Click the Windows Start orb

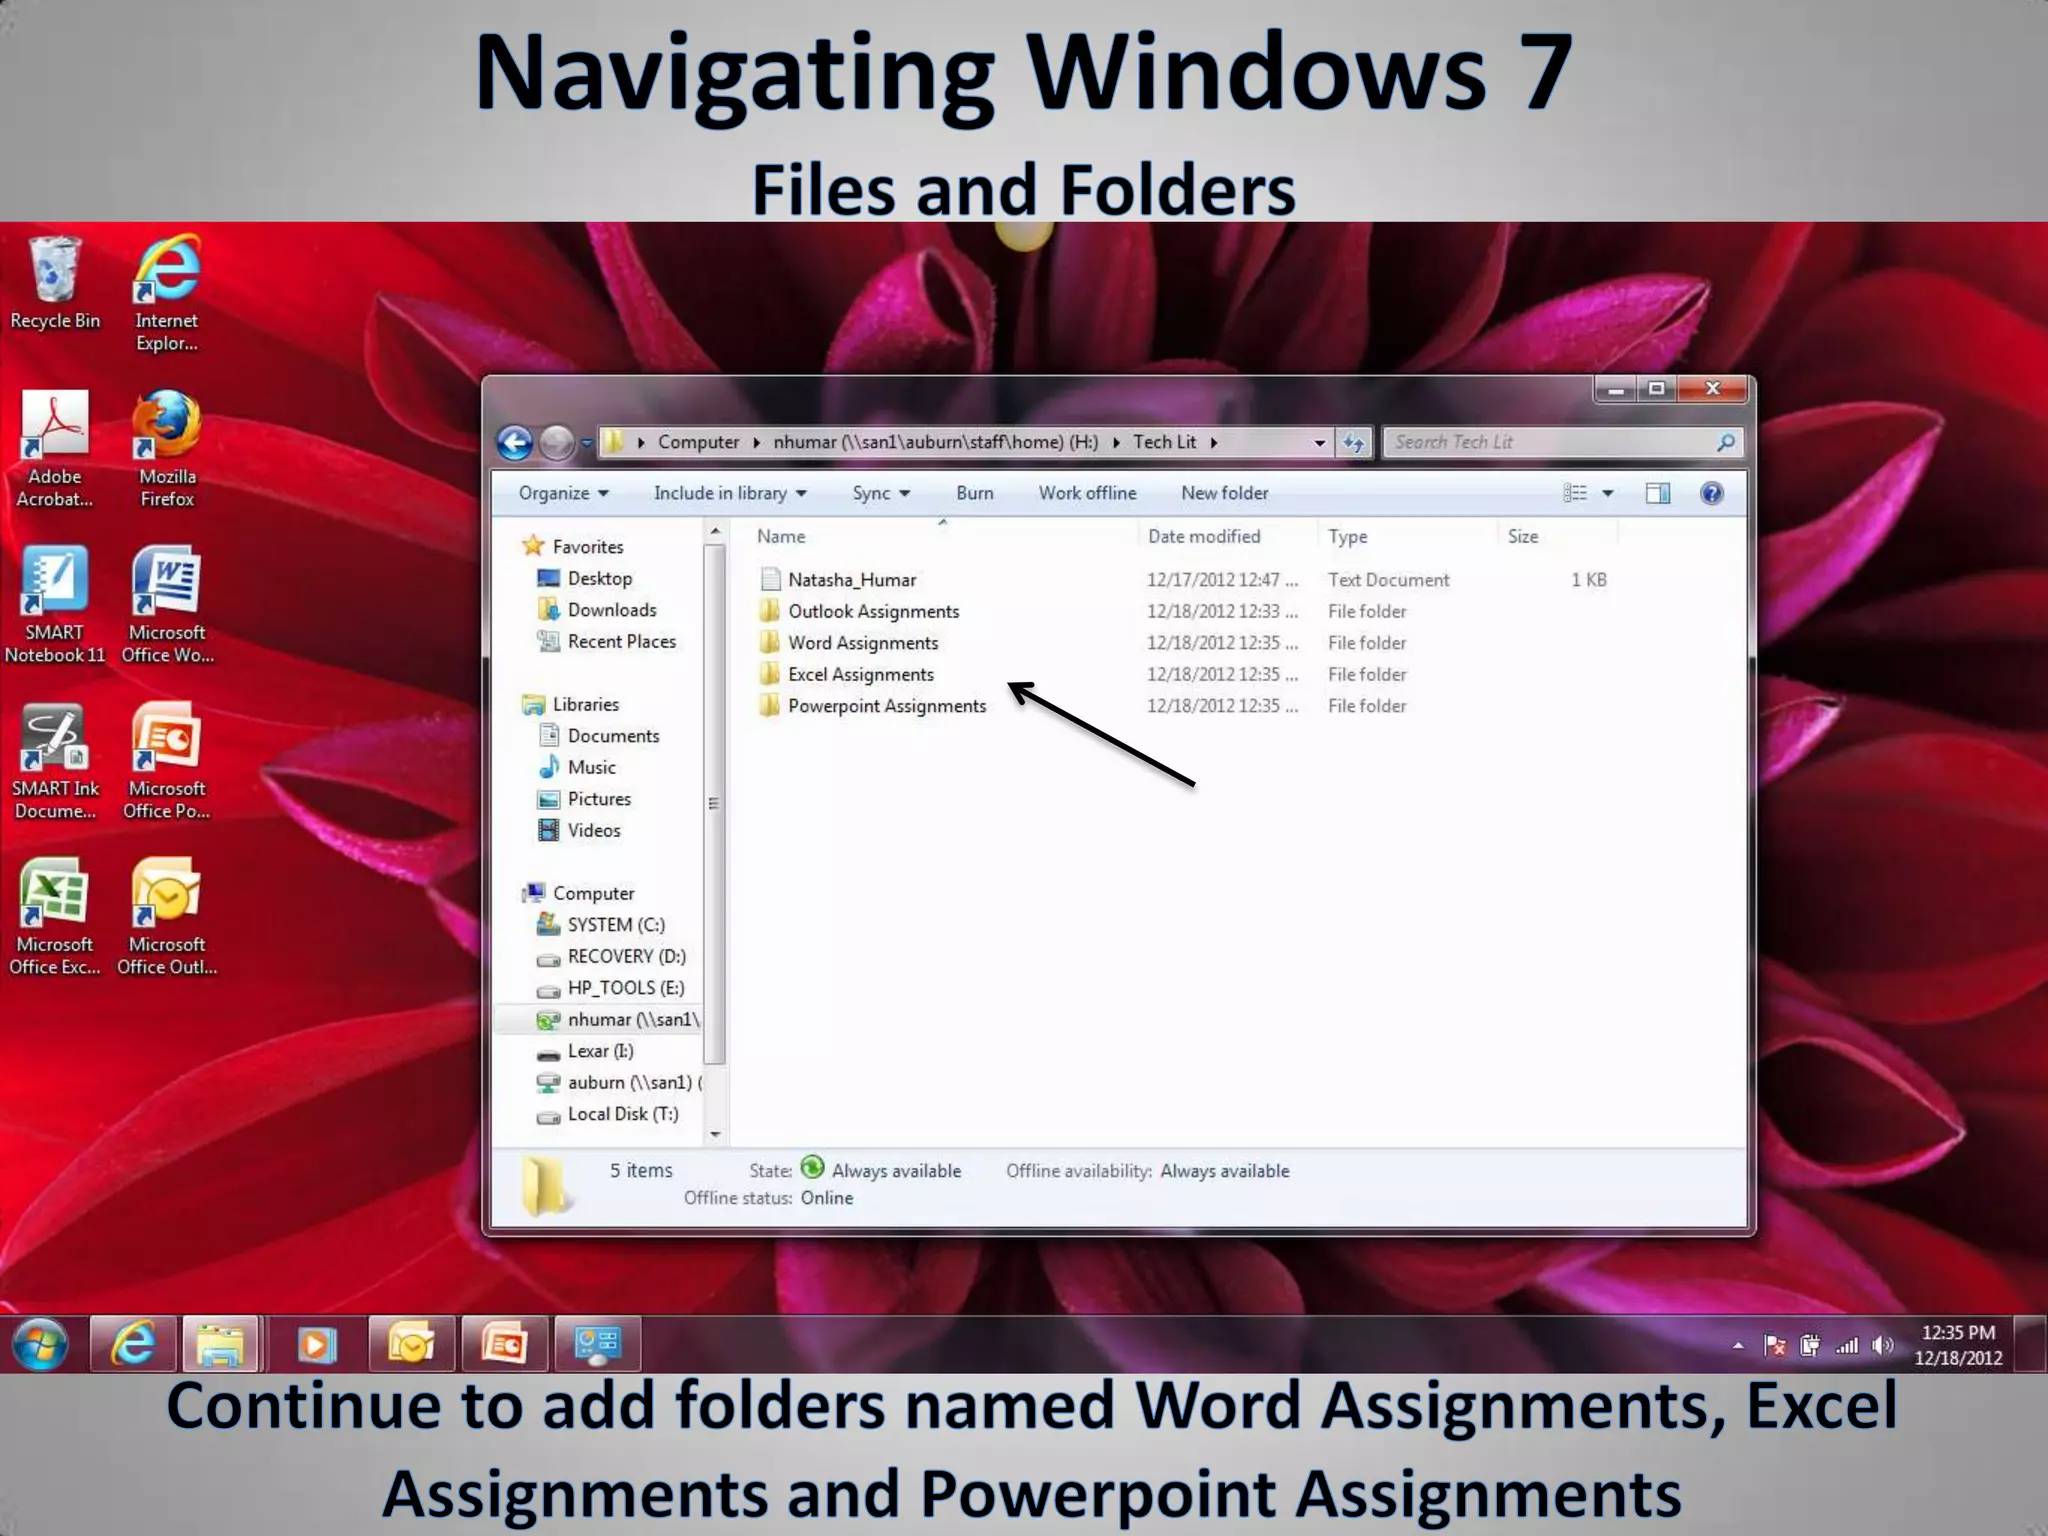[x=40, y=1344]
